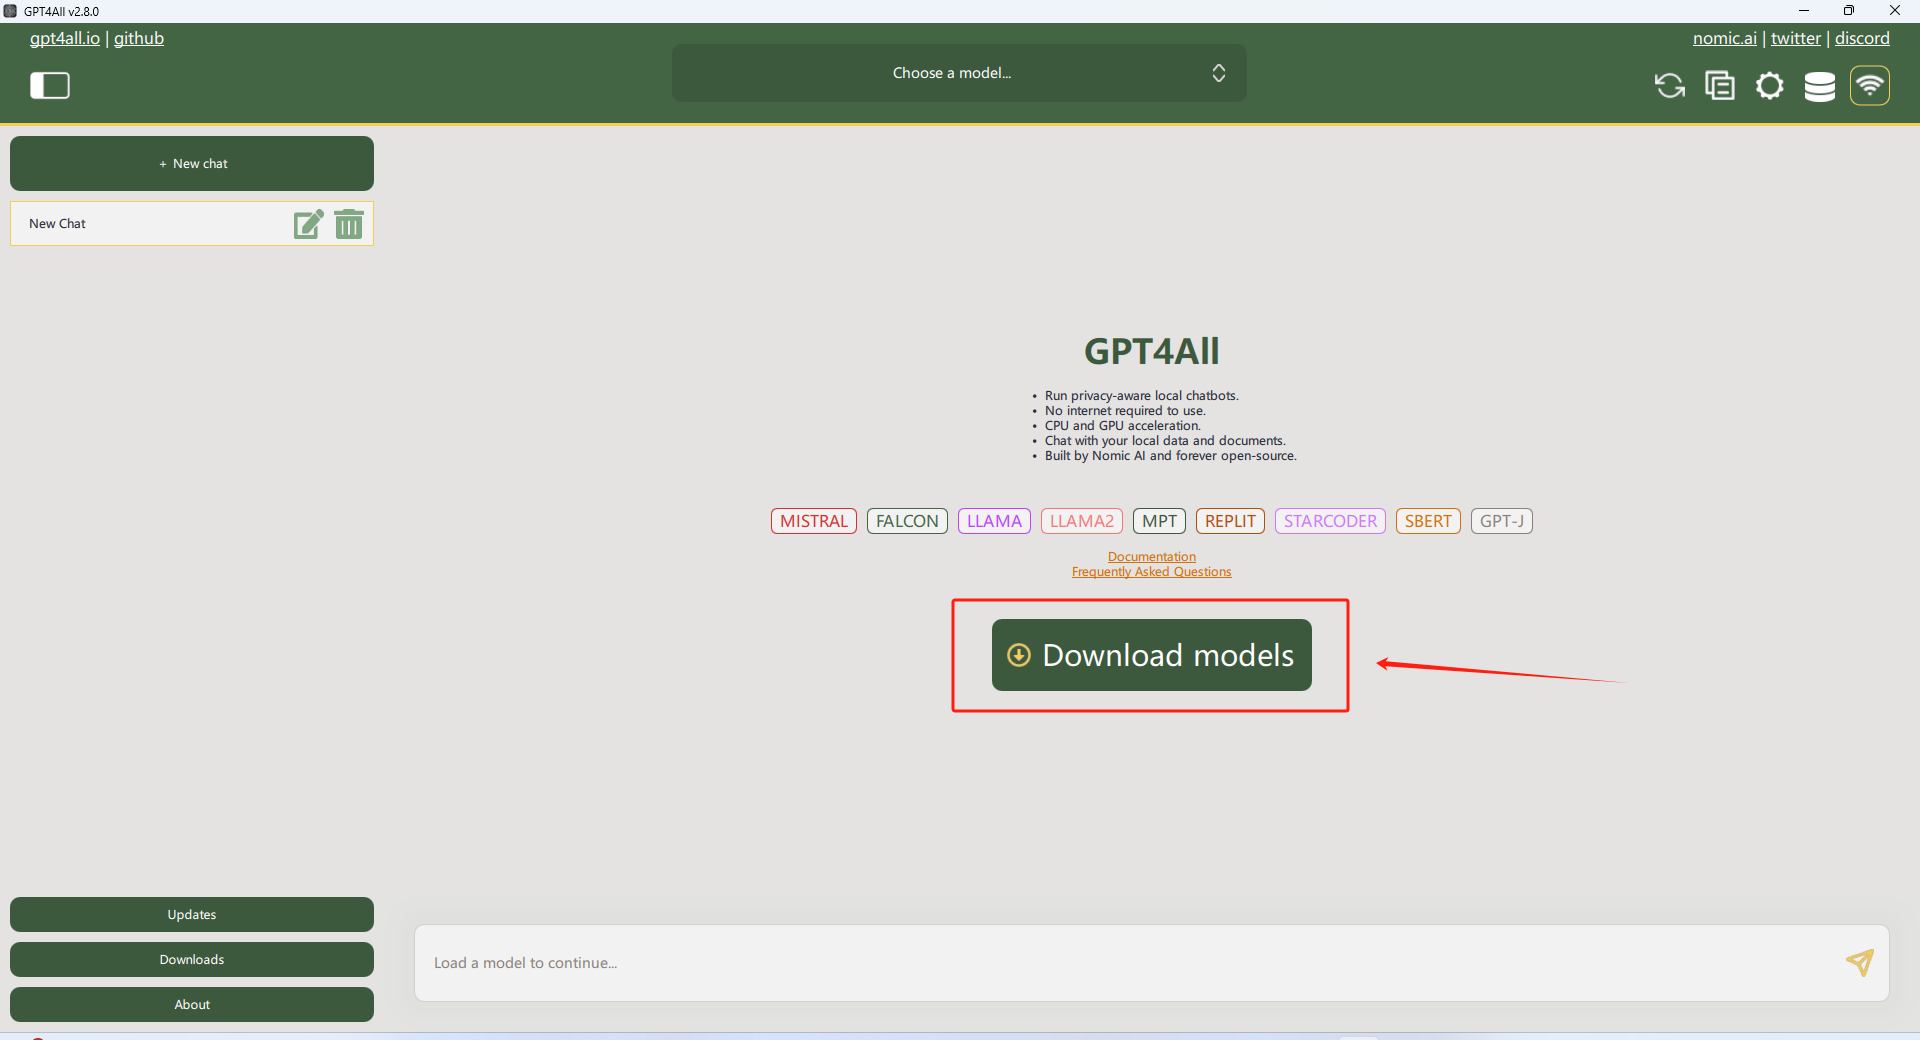1920x1040 pixels.
Task: Open the settings gear icon
Action: 1769,86
